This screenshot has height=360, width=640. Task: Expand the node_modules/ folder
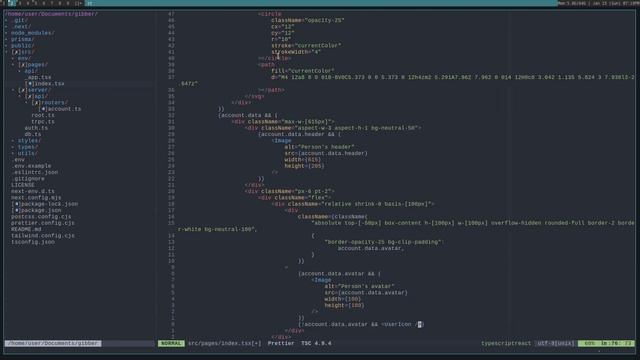pyautogui.click(x=33, y=33)
